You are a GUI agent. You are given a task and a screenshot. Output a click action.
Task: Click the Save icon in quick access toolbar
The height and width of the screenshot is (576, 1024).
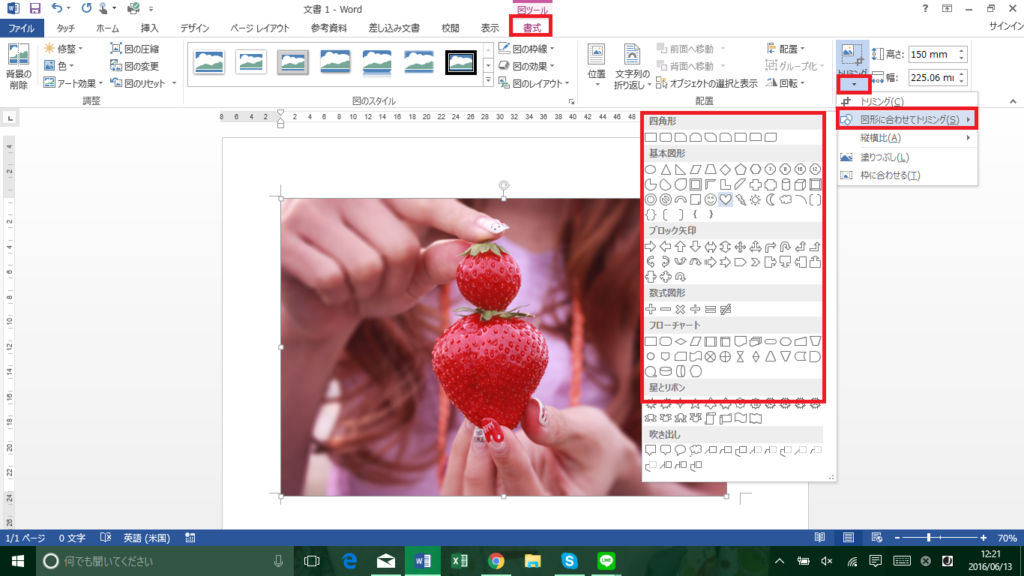35,8
